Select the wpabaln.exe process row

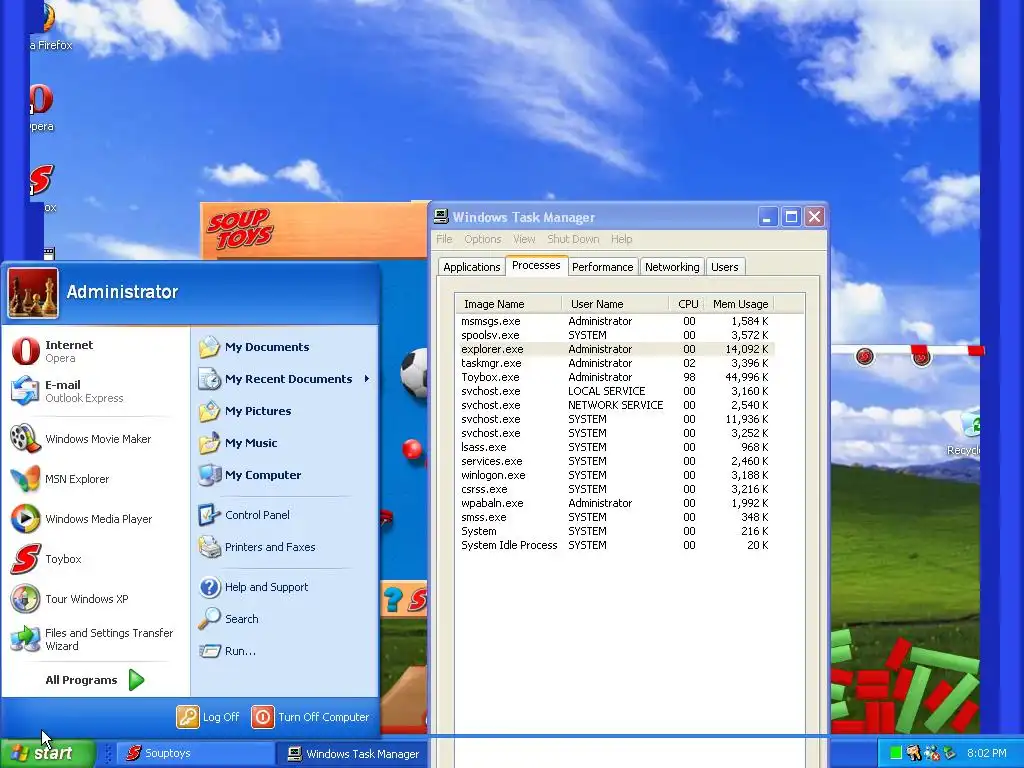click(x=615, y=503)
